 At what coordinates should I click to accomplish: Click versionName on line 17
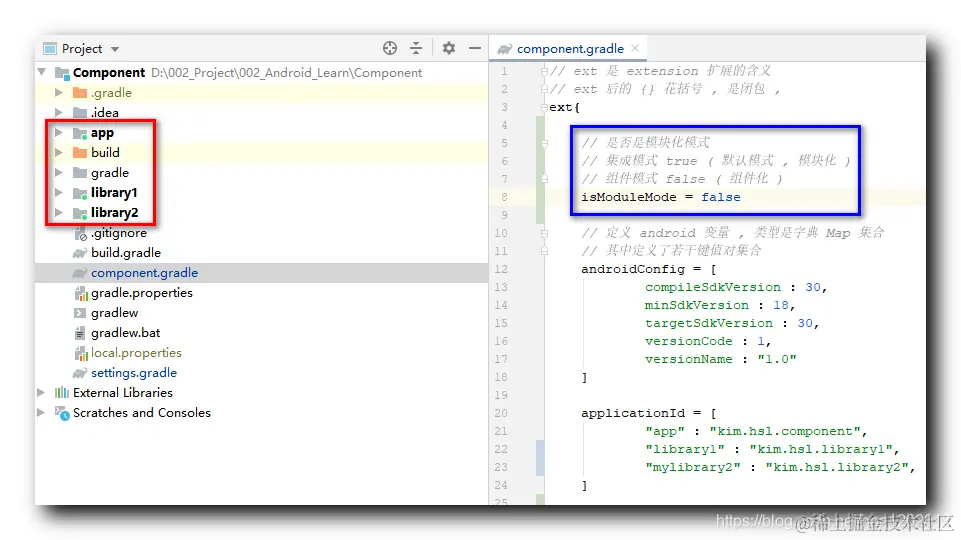click(x=688, y=359)
